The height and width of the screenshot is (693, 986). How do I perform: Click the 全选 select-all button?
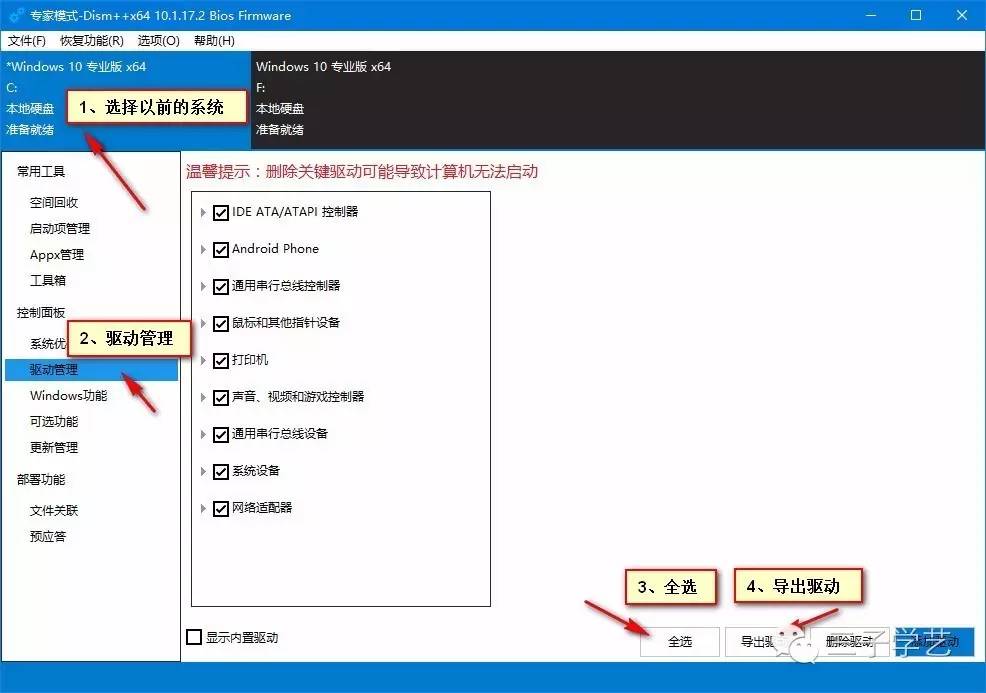point(679,642)
